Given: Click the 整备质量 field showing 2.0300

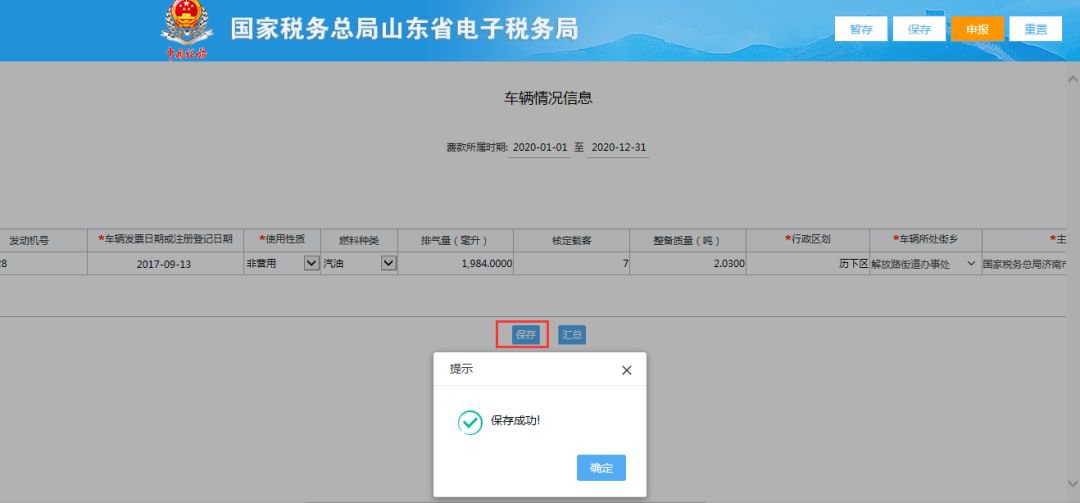Looking at the screenshot, I should [x=686, y=264].
